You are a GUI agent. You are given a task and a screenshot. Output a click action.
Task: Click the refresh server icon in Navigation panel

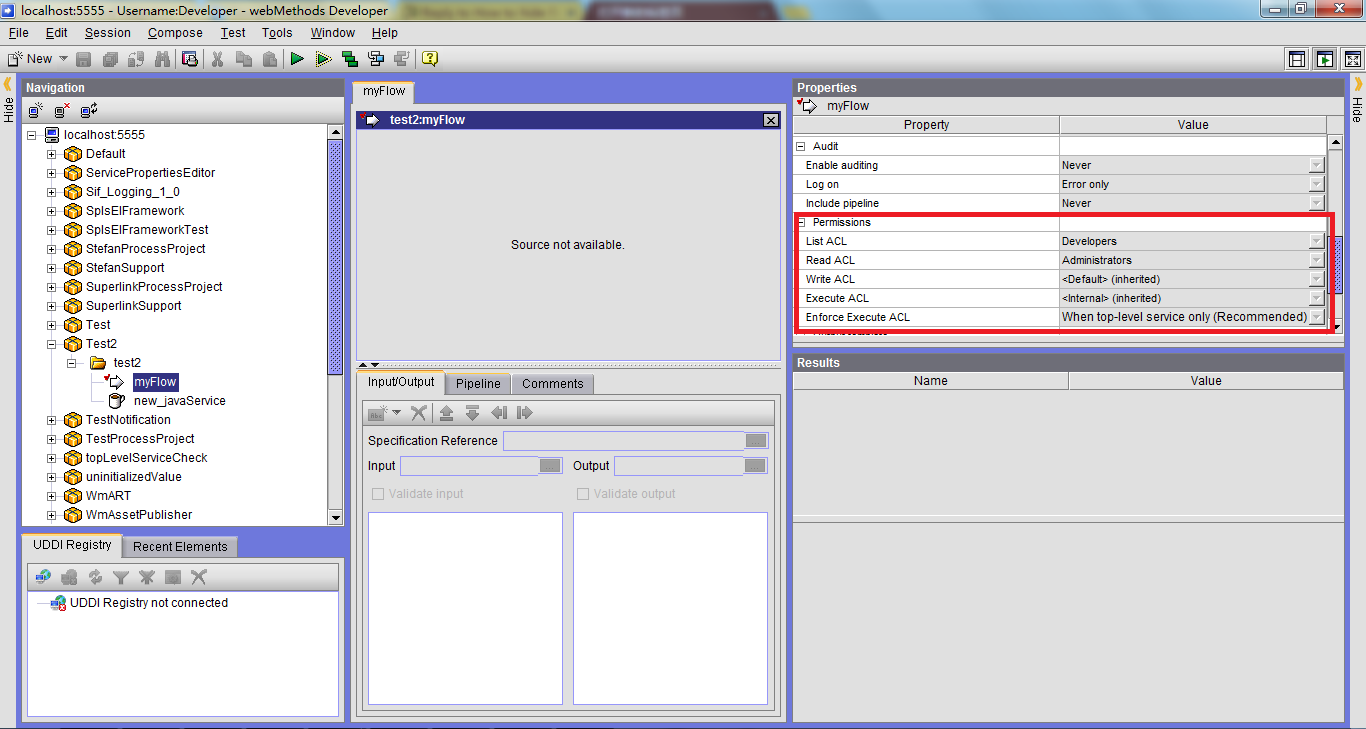tap(88, 111)
